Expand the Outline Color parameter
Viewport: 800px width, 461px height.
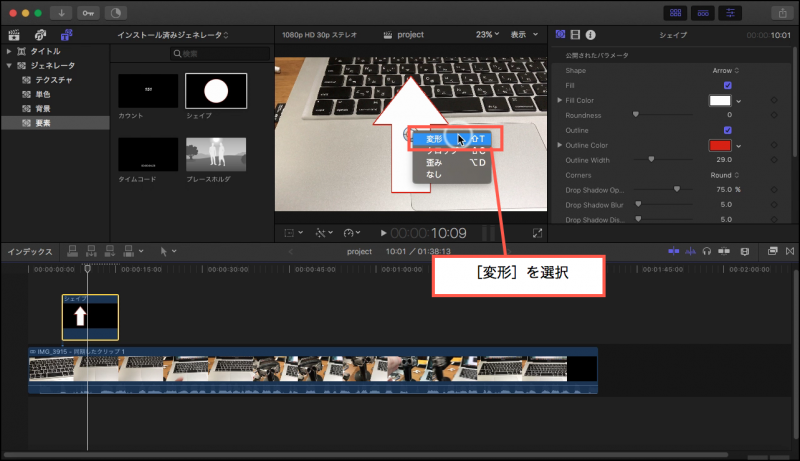[559, 145]
